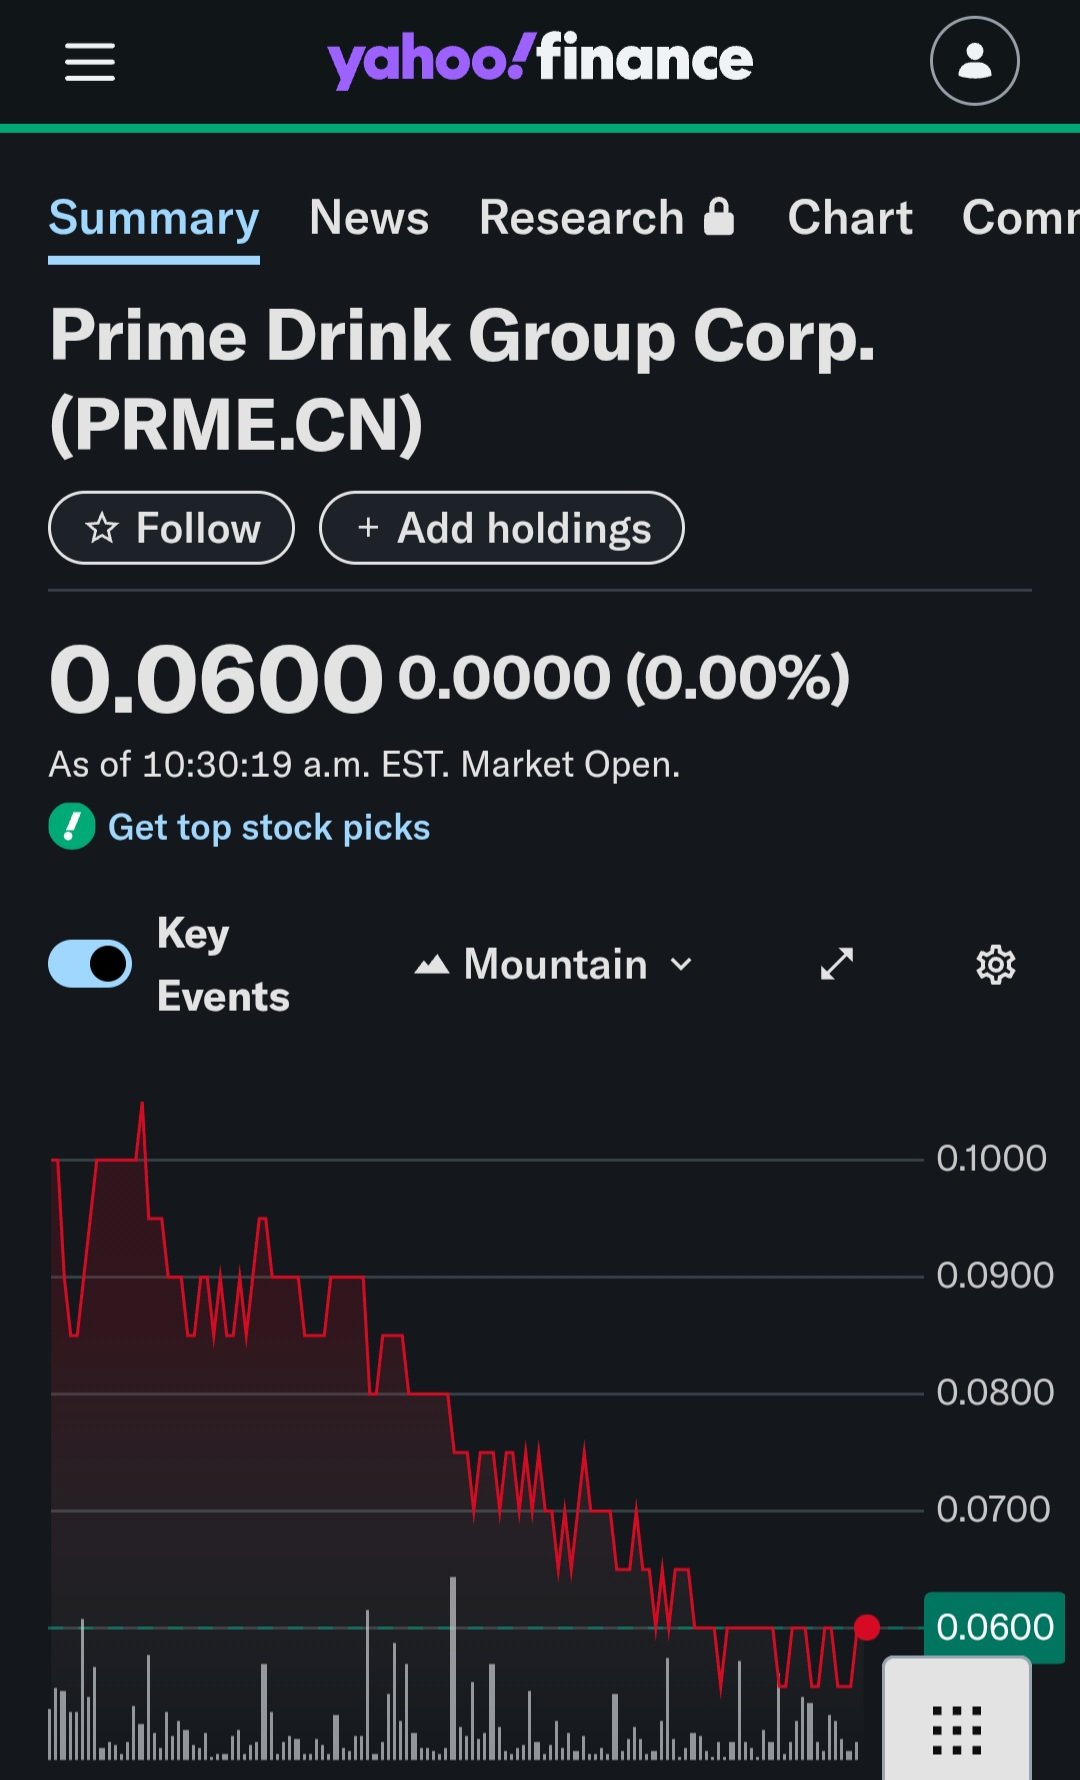Switch to the Summary tab

click(154, 219)
